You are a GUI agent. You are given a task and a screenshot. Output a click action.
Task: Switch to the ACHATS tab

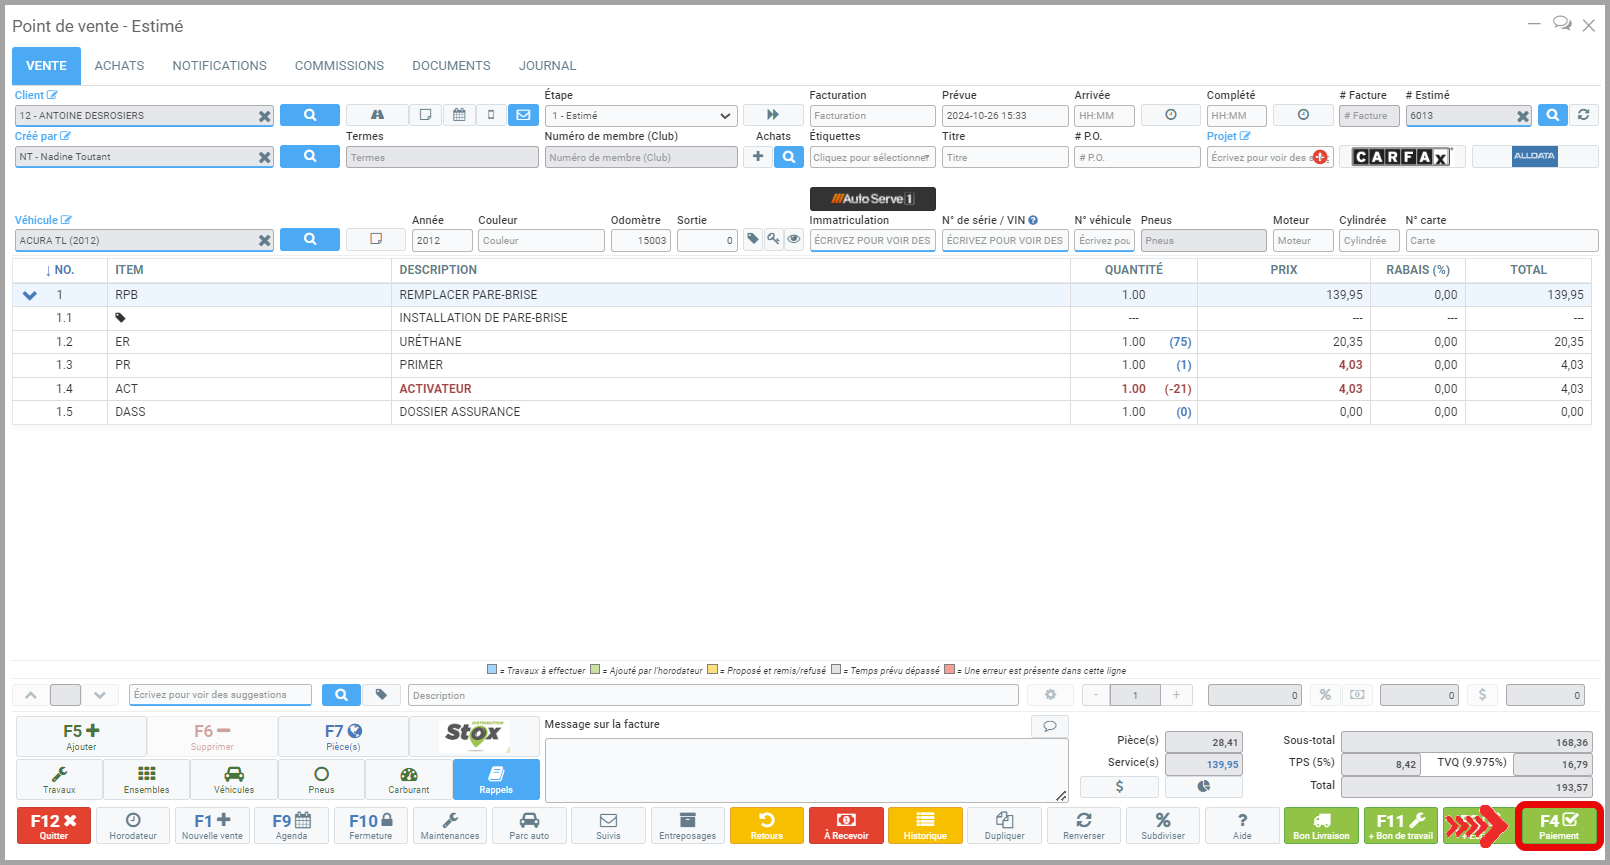[119, 66]
